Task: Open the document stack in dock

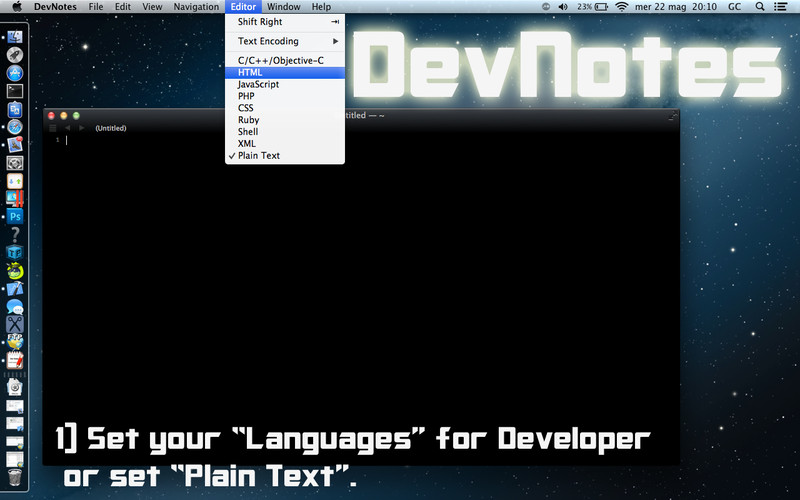Action: point(15,387)
